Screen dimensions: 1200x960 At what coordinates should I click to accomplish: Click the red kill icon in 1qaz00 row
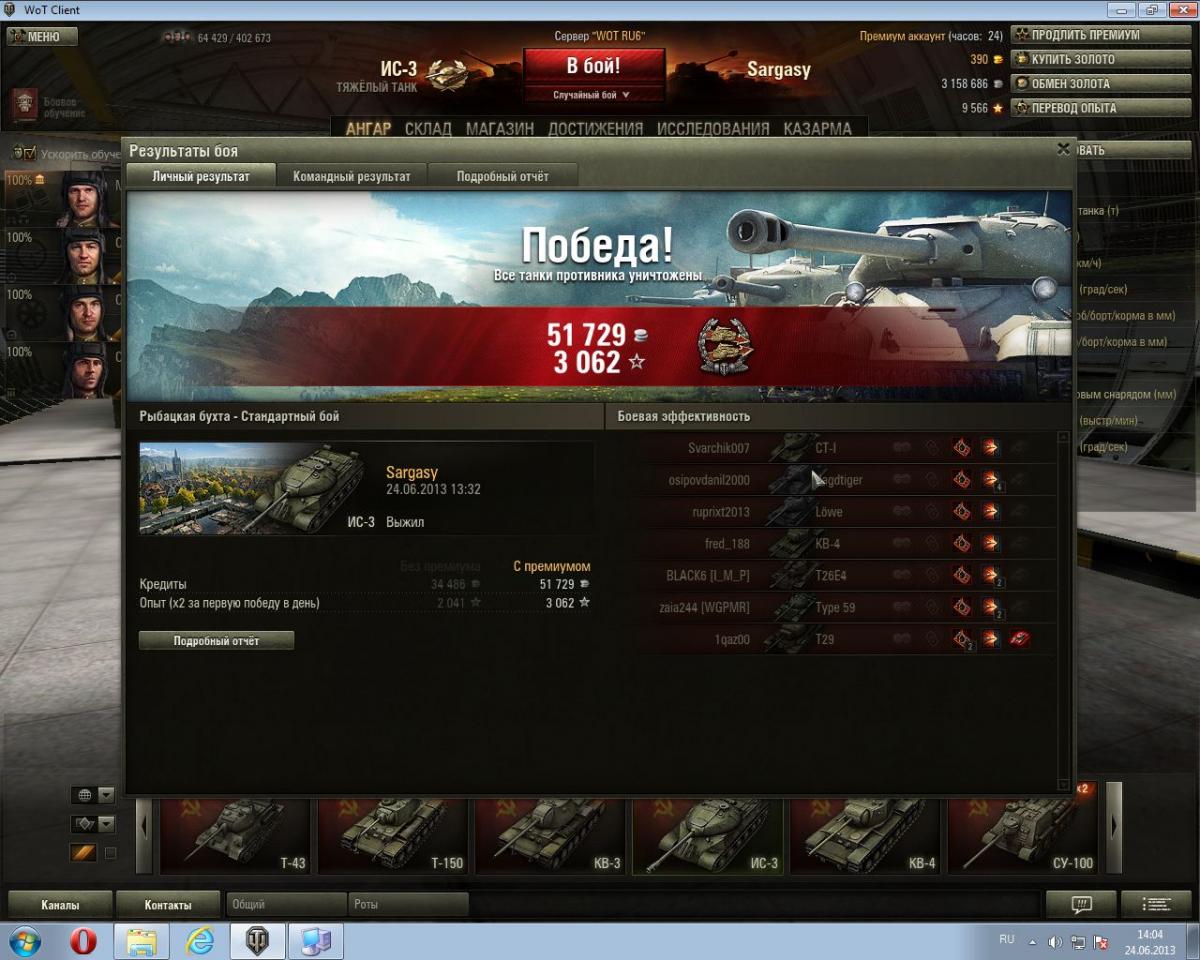1020,639
